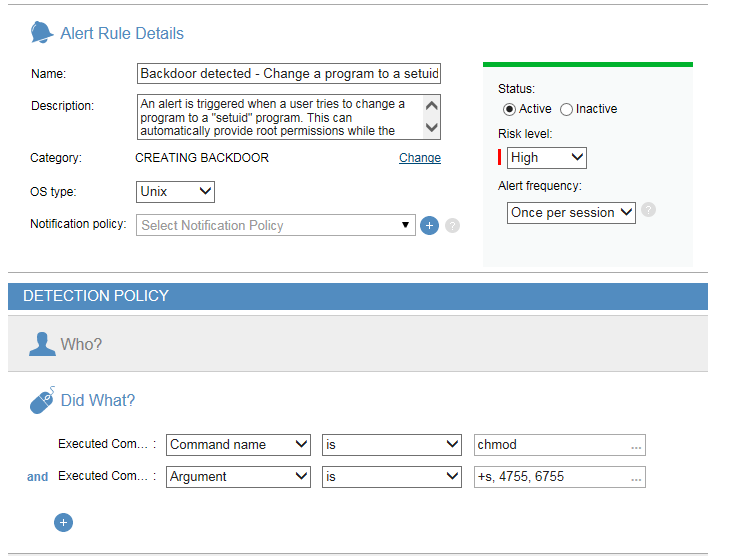This screenshot has height=556, width=733.
Task: Select the Active status radio button
Action: click(x=509, y=109)
